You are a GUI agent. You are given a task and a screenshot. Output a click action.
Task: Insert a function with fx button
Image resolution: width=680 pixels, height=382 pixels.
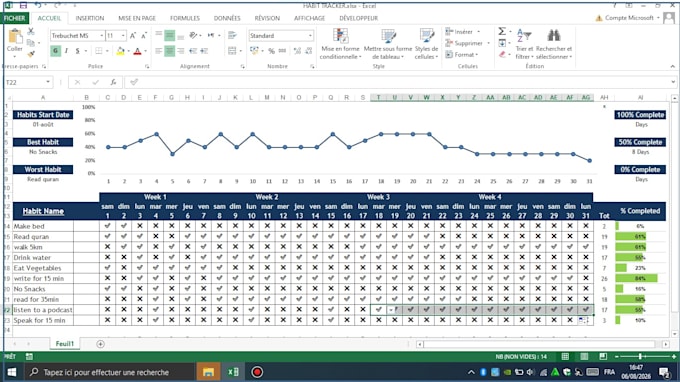113,82
